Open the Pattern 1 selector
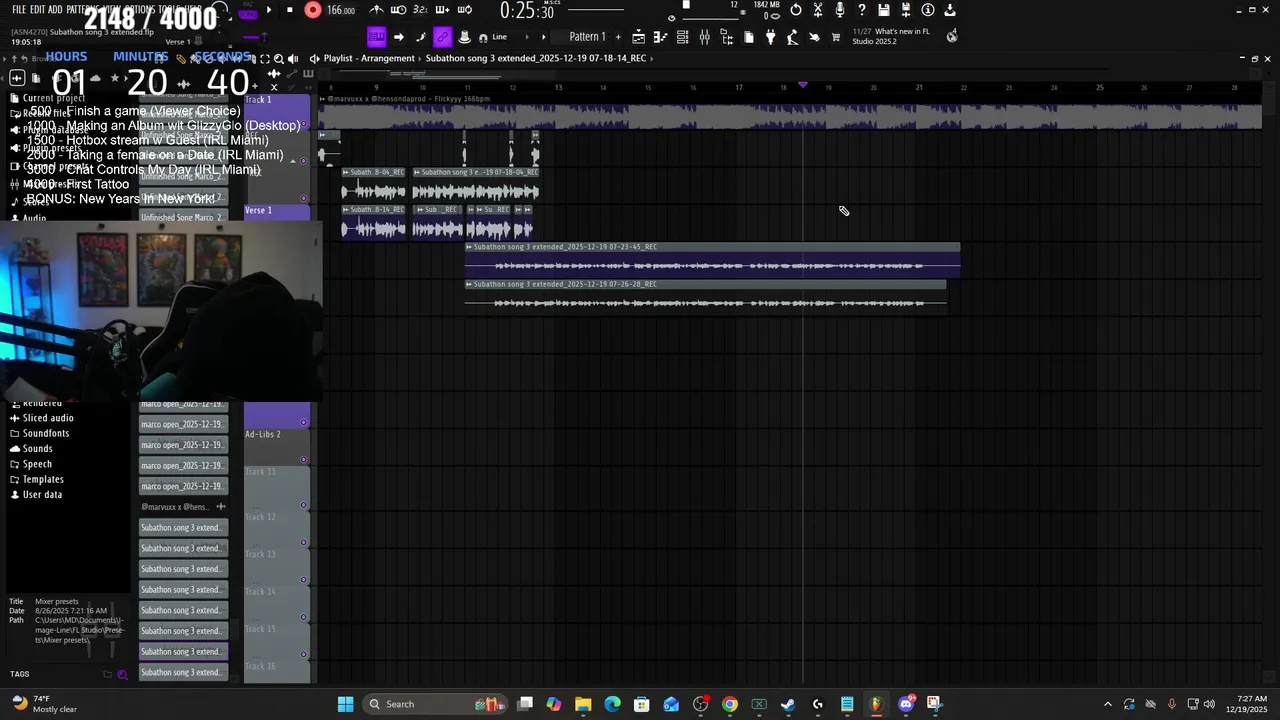Viewport: 1280px width, 720px height. pyautogui.click(x=587, y=37)
